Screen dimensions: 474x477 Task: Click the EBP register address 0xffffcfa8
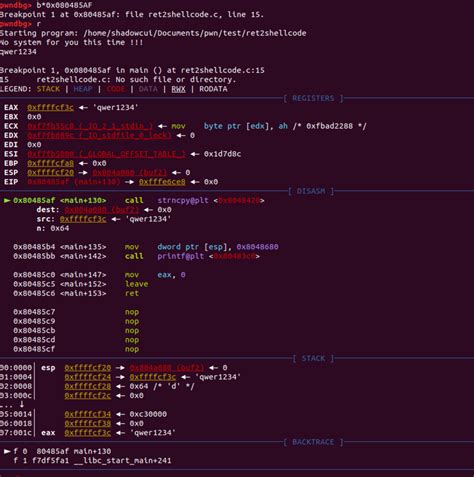50,163
